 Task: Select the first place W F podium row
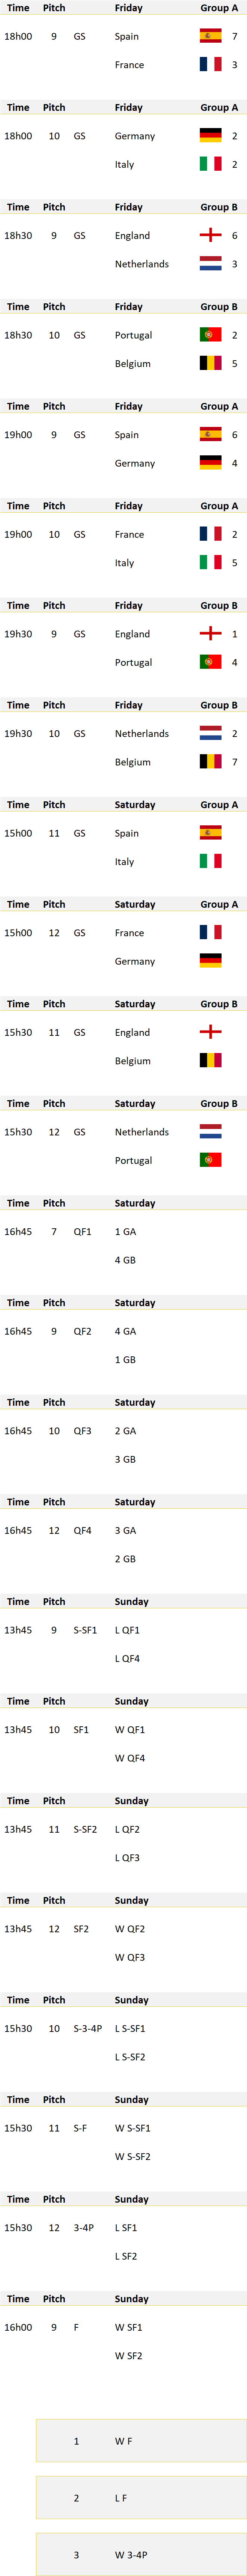point(141,2441)
